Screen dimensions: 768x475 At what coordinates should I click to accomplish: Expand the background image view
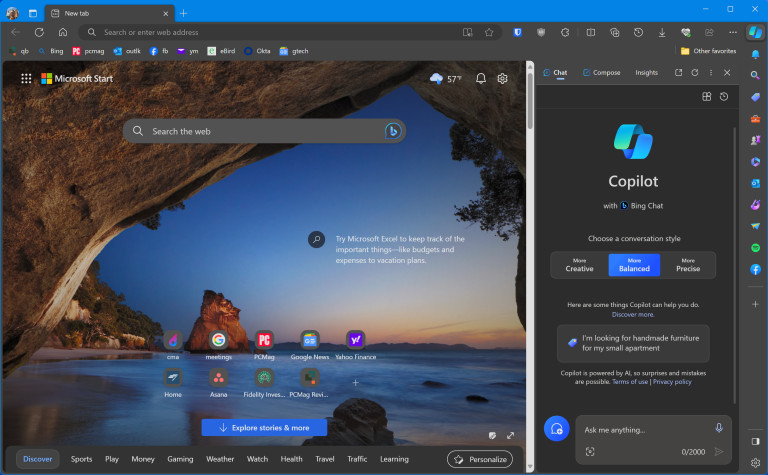point(510,435)
